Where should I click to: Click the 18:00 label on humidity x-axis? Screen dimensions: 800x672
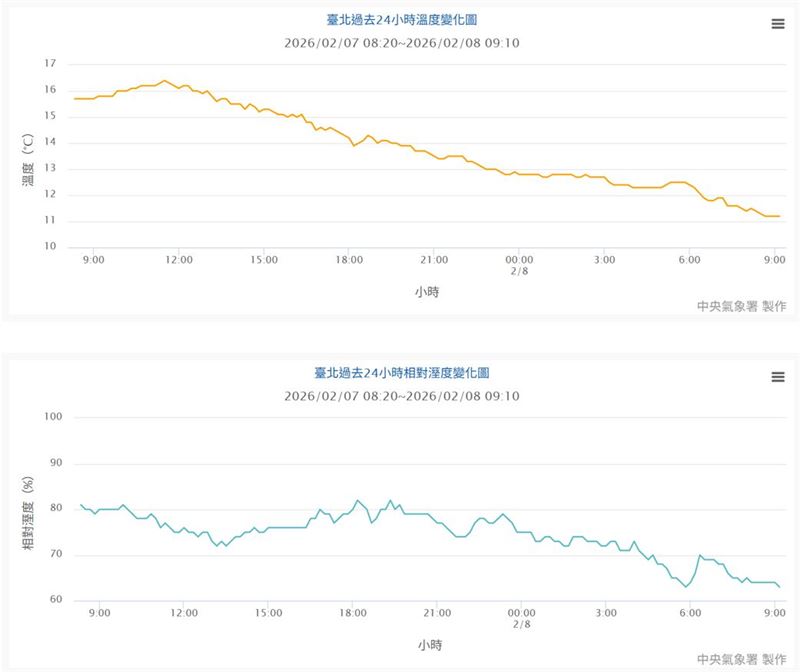tap(352, 612)
